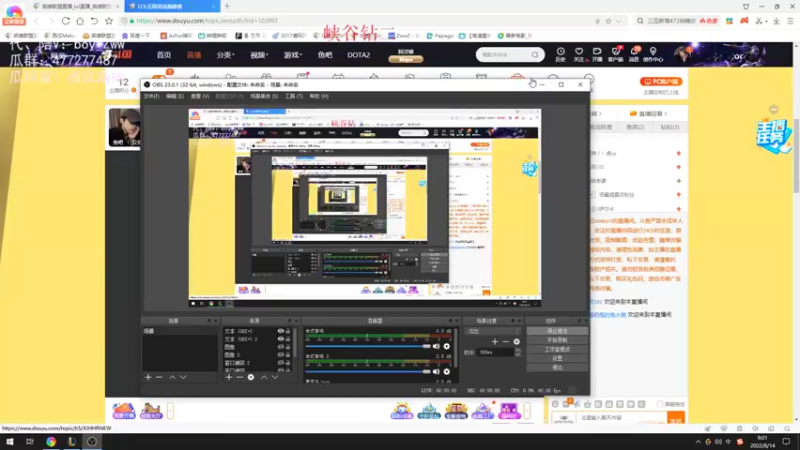This screenshot has width=800, height=450.
Task: Click the 工作室模式 studio mode button
Action: pyautogui.click(x=557, y=349)
